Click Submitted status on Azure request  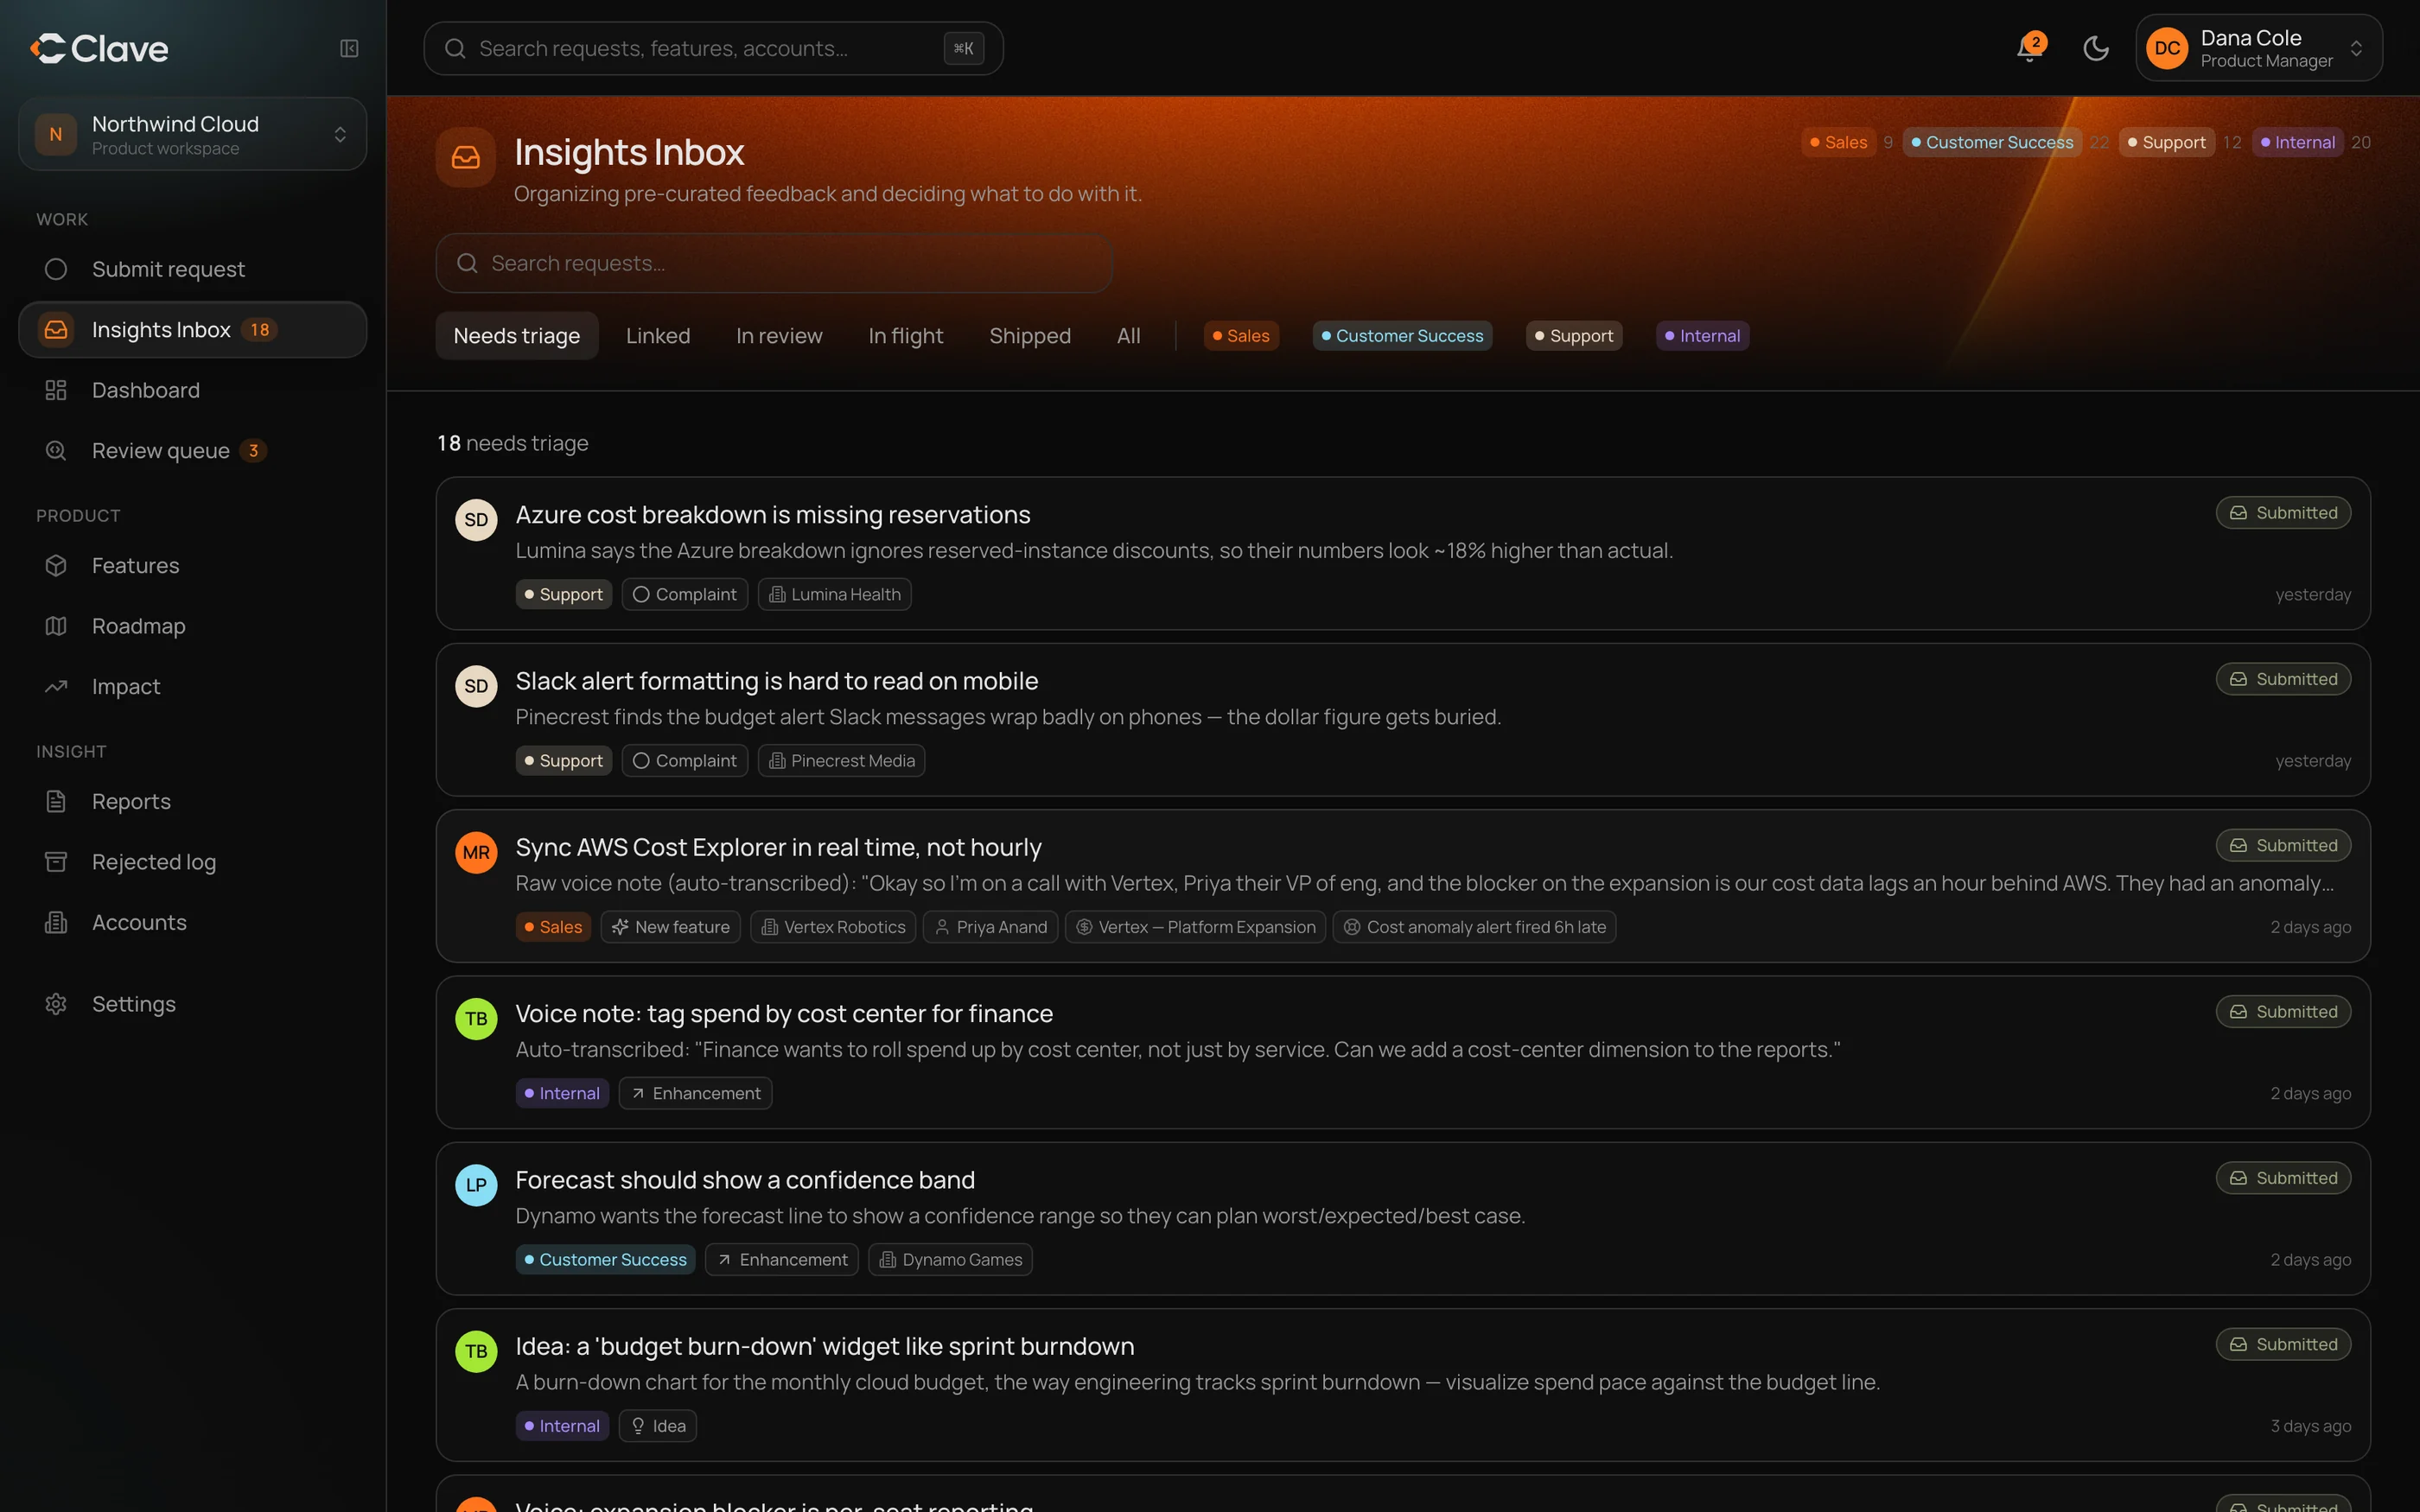[2283, 513]
